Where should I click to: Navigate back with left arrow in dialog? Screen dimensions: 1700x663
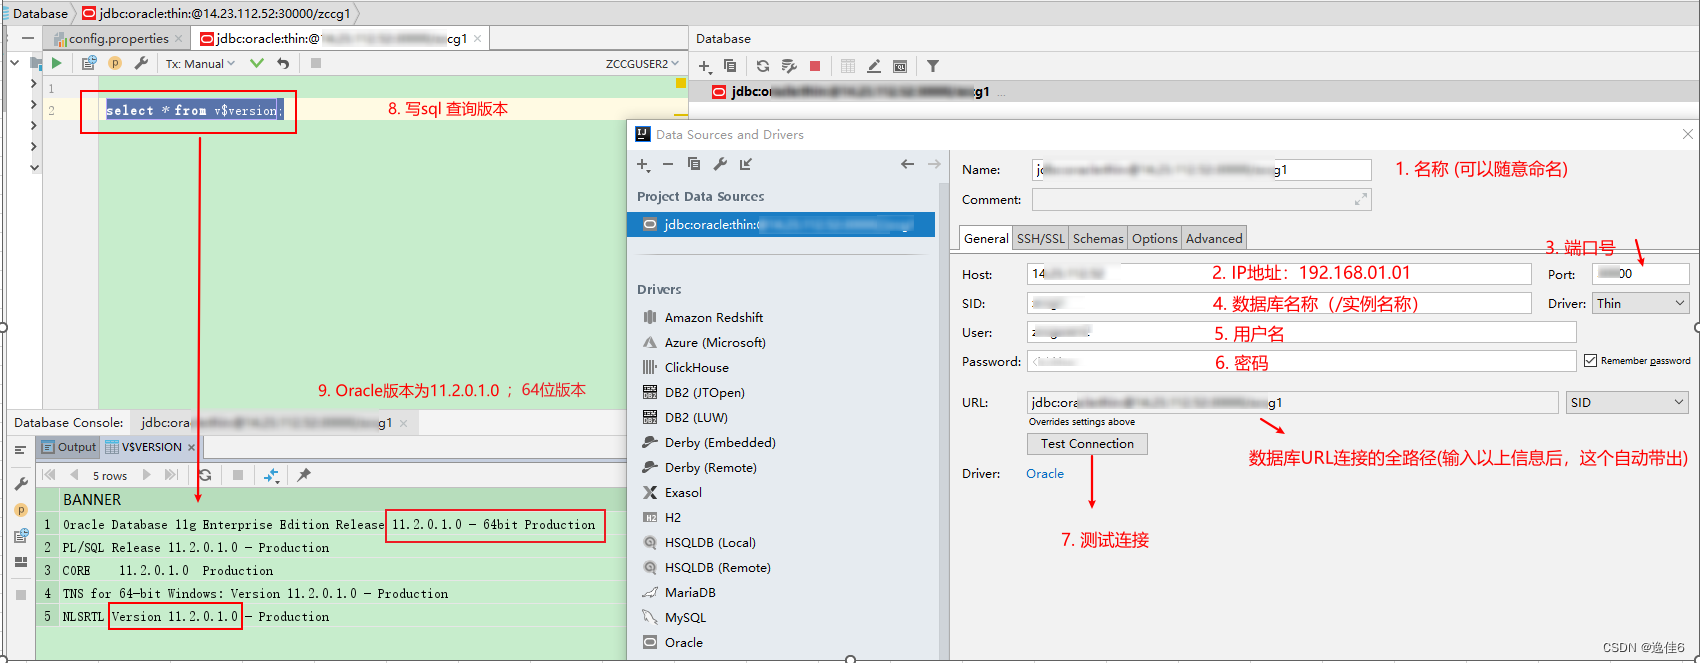coord(907,164)
